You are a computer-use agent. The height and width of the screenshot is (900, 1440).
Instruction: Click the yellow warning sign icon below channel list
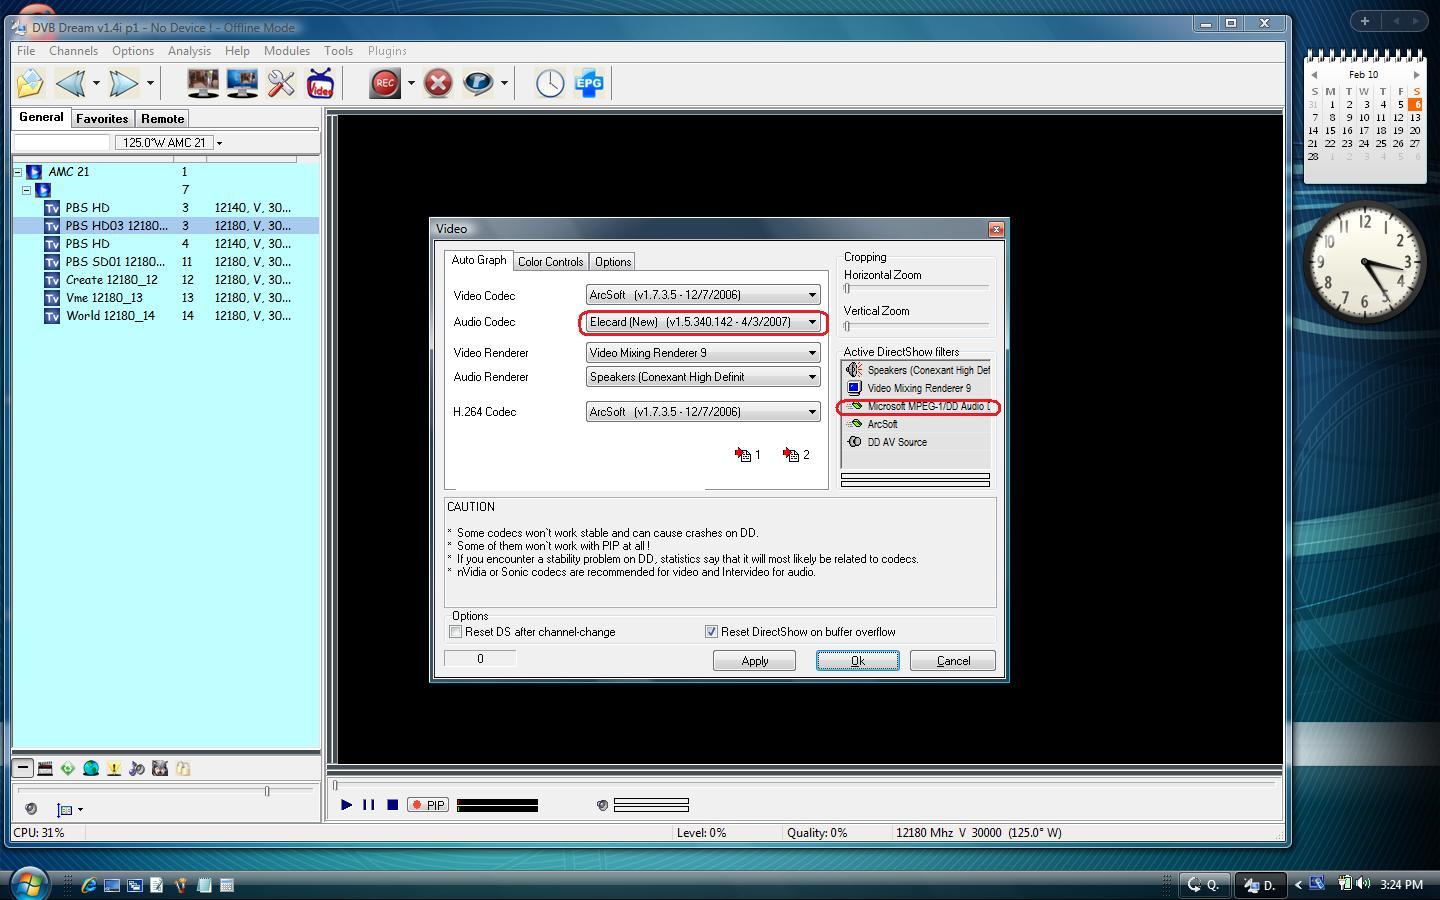click(x=114, y=768)
